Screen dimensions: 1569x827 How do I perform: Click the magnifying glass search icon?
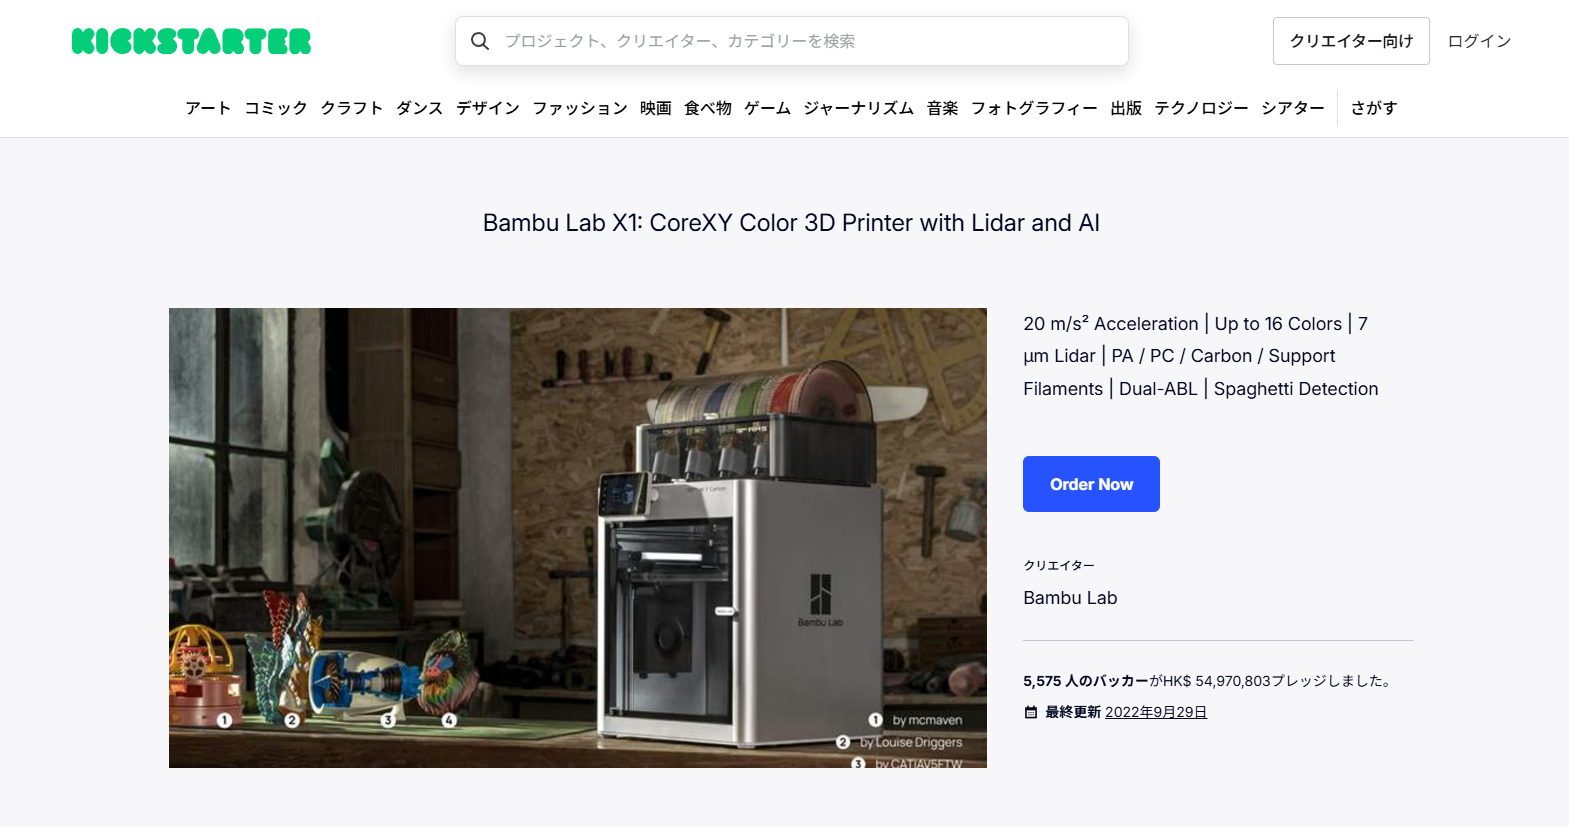[x=480, y=41]
